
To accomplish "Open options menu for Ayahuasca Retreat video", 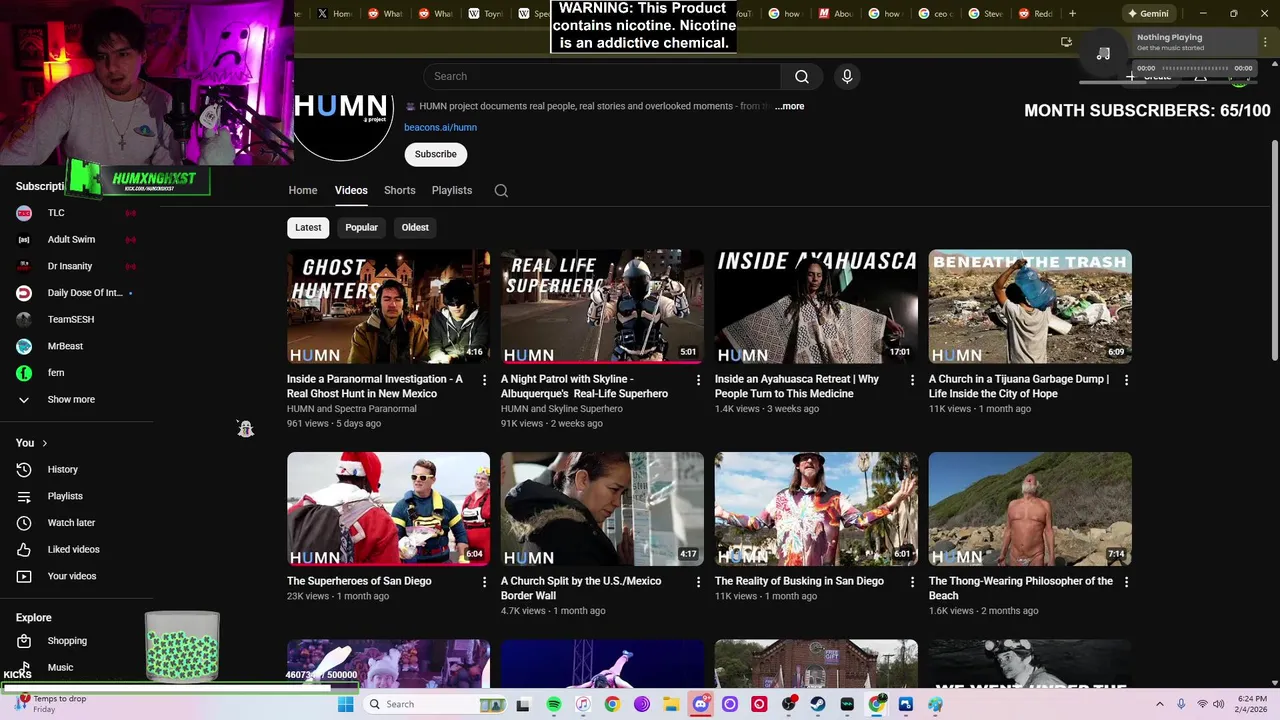I will (x=912, y=380).
